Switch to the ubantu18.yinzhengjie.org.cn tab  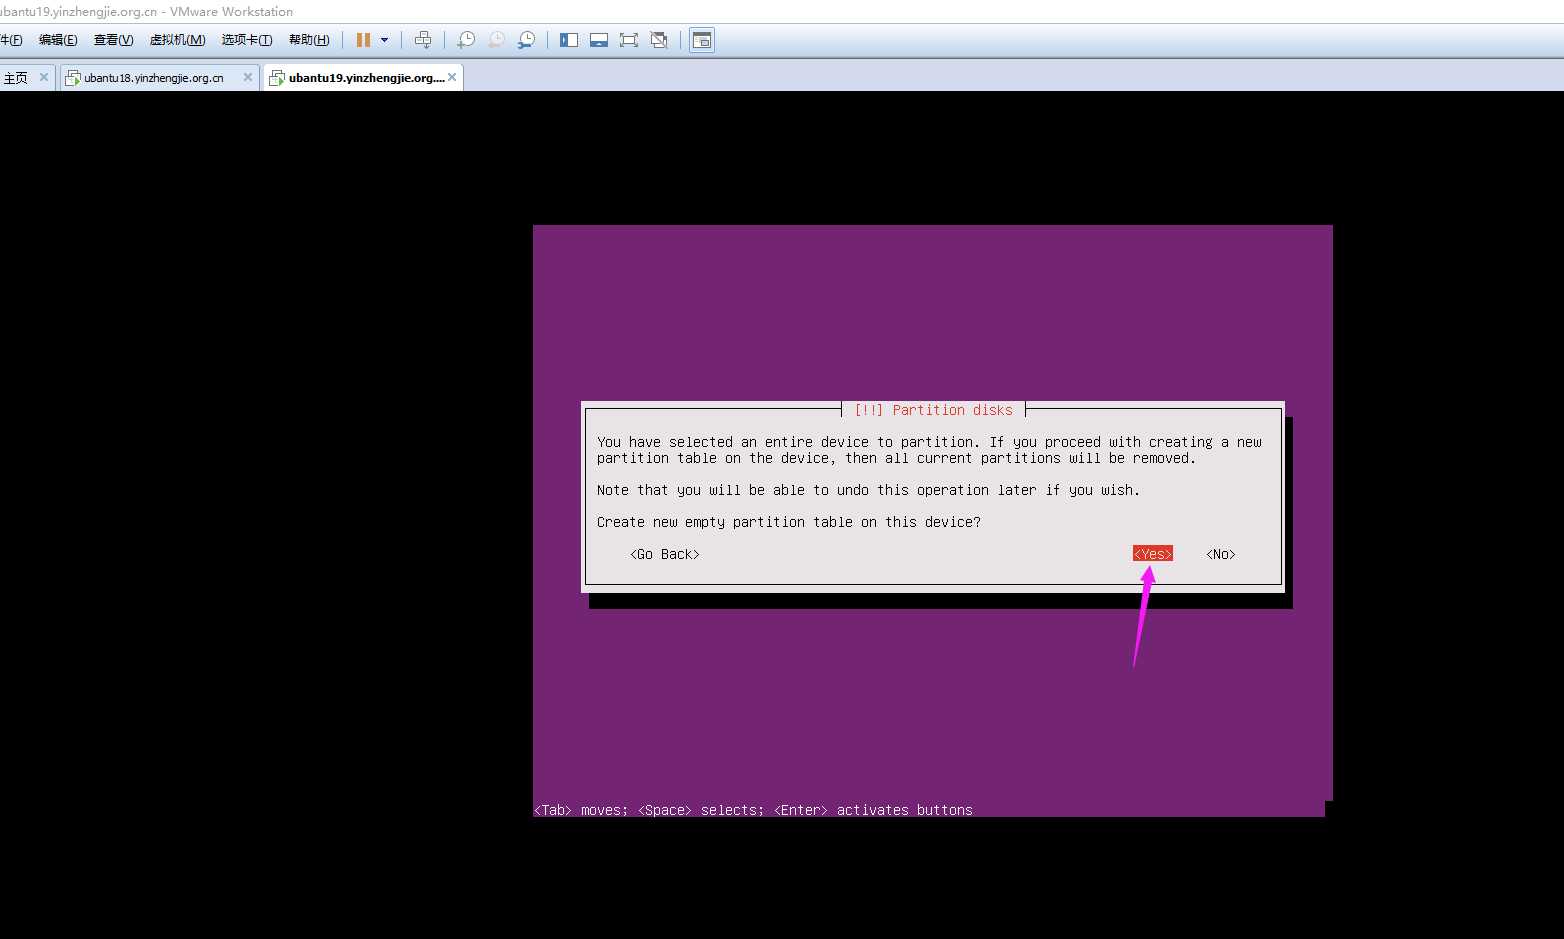(x=154, y=78)
